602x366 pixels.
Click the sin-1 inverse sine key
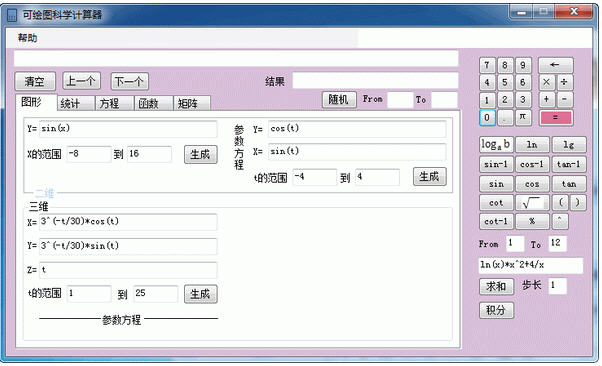point(496,164)
